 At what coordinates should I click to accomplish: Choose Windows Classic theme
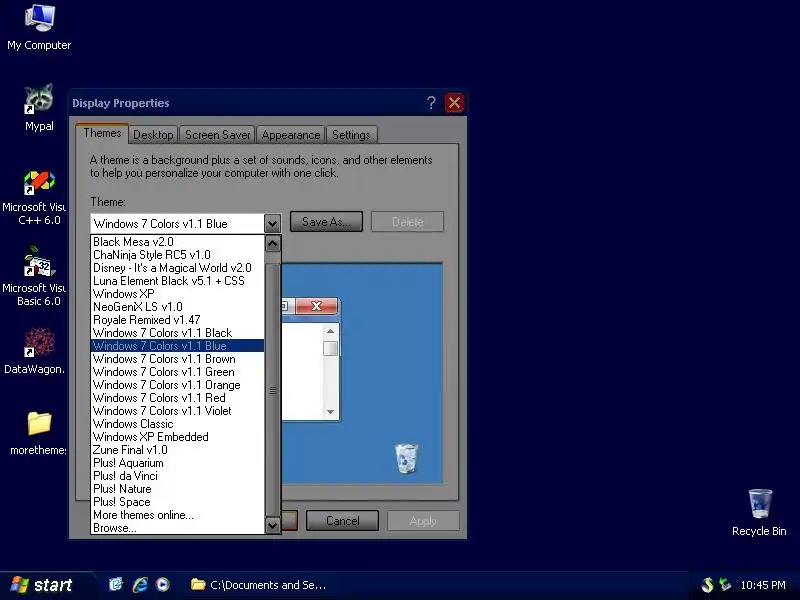tap(177, 424)
